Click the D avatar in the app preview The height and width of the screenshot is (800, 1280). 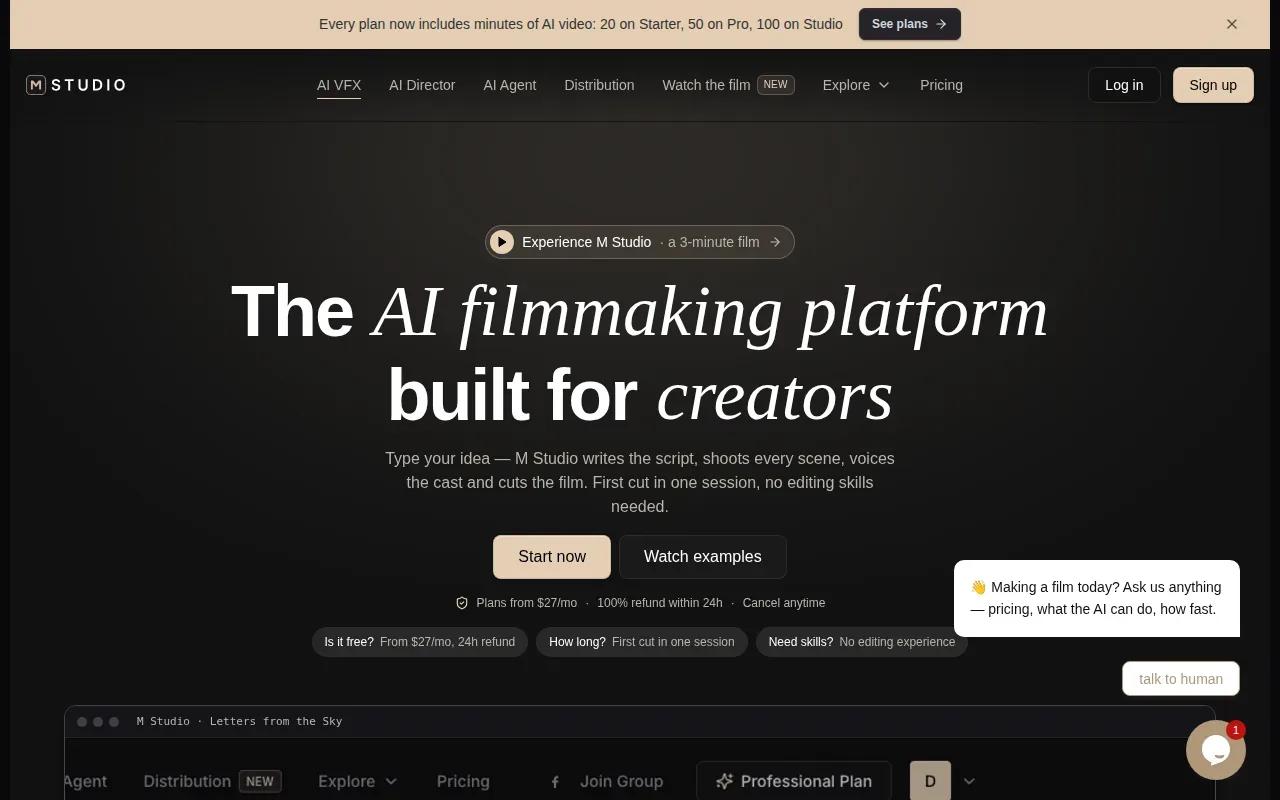[930, 781]
